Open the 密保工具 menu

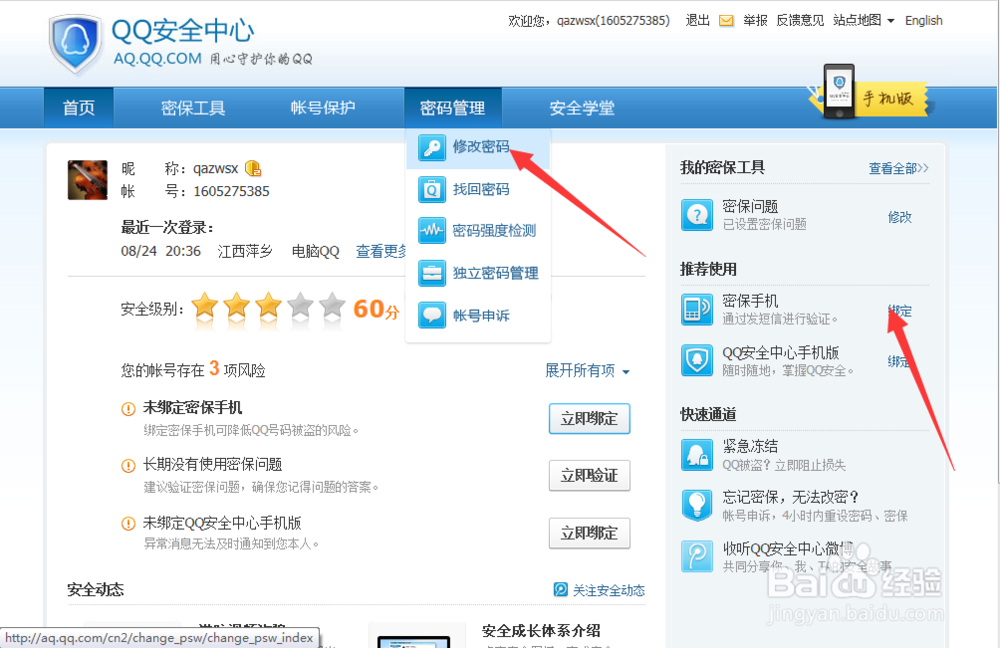click(x=193, y=107)
